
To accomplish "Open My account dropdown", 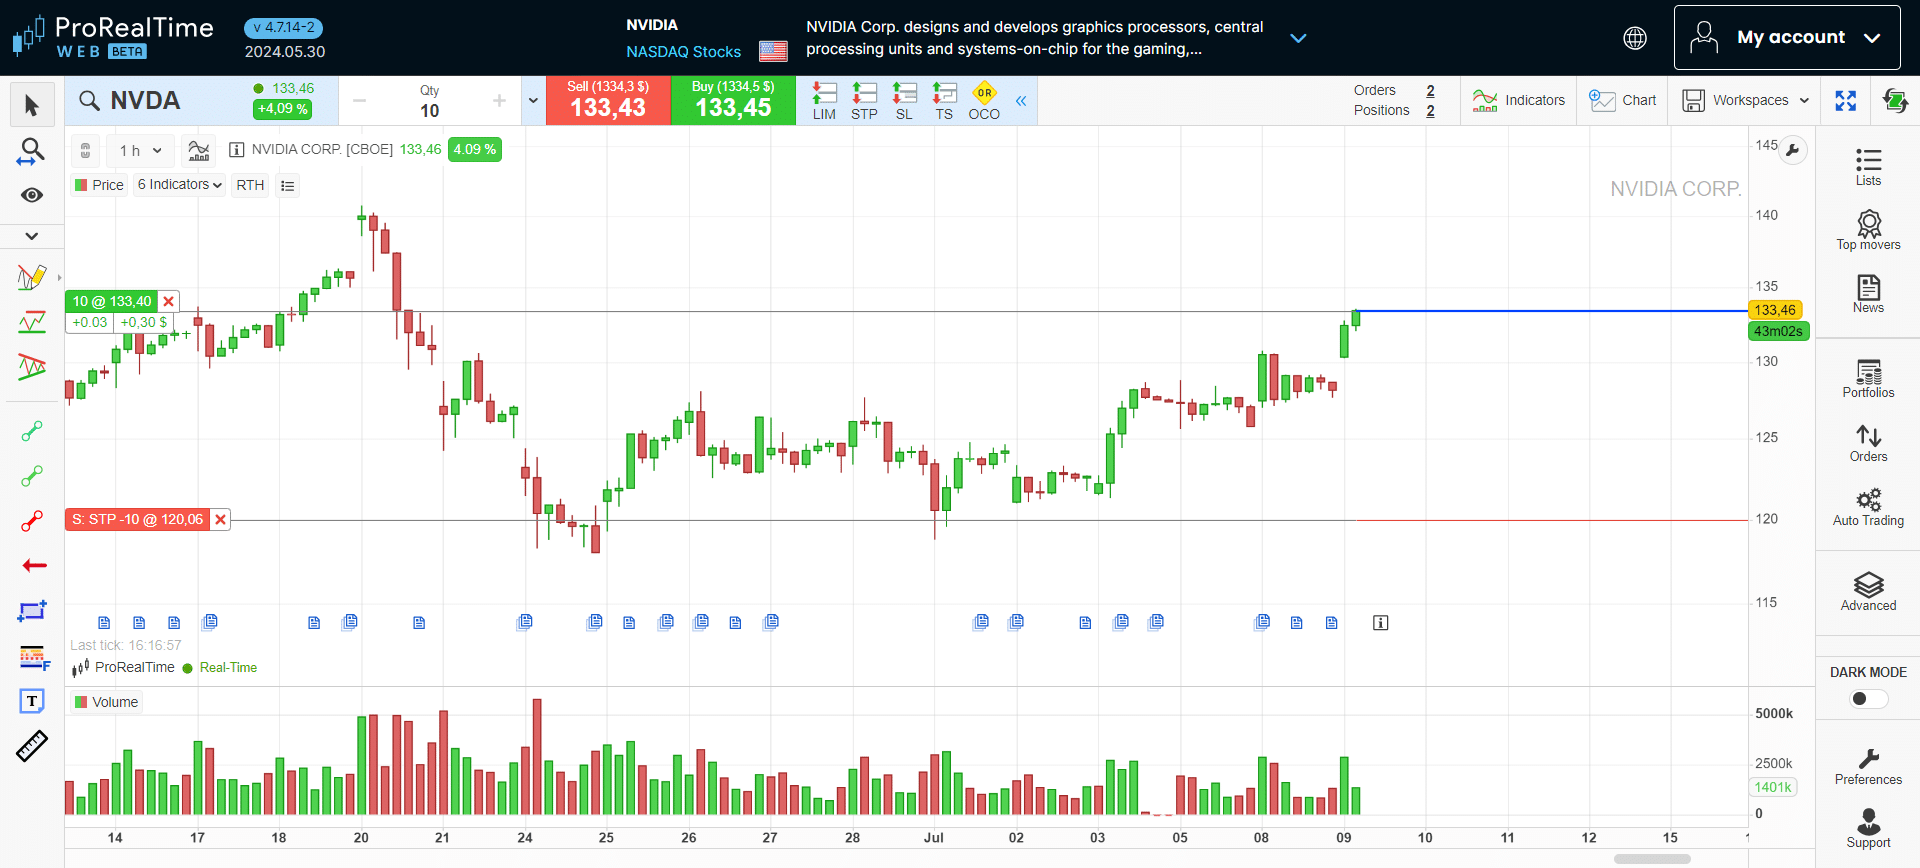I will 1787,38.
